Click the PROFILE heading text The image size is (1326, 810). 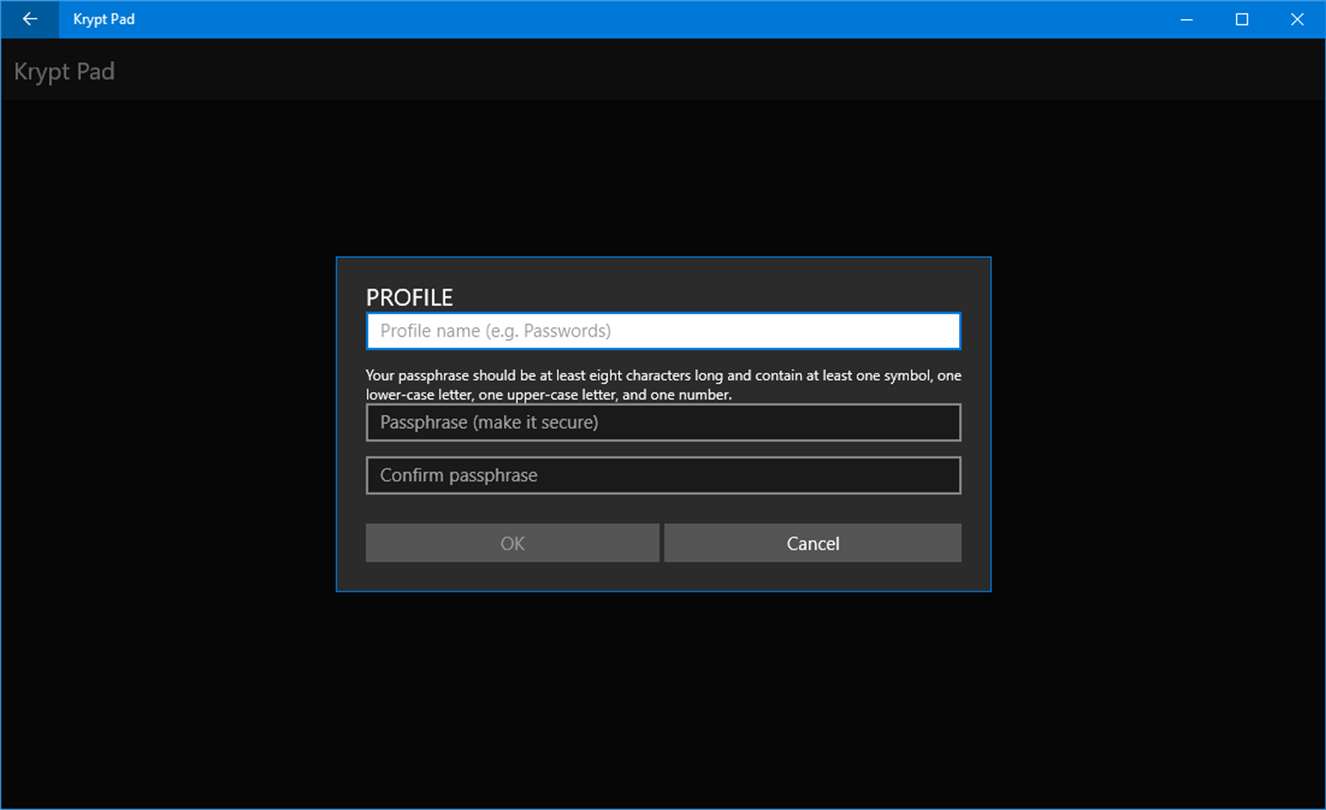click(409, 297)
